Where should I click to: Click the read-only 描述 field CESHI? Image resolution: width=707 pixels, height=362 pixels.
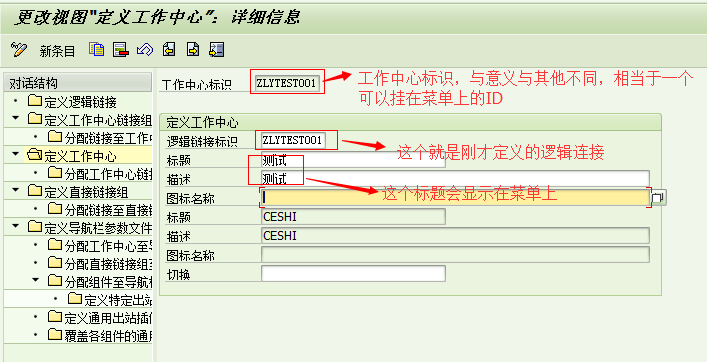point(455,236)
